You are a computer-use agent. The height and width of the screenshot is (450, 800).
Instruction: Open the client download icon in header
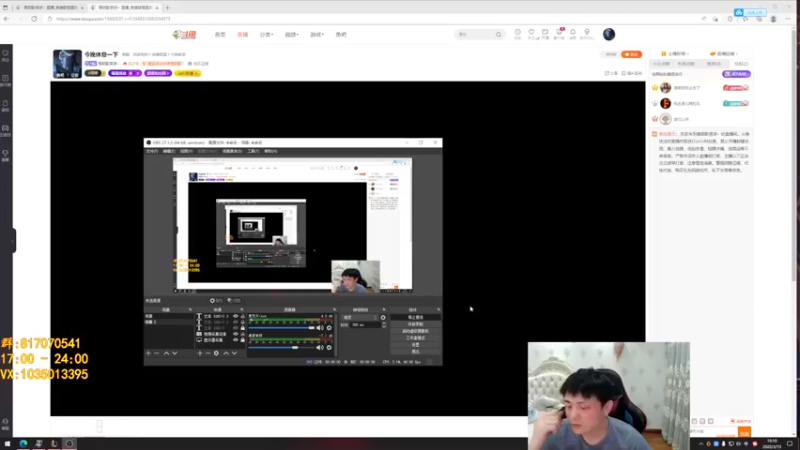587,34
